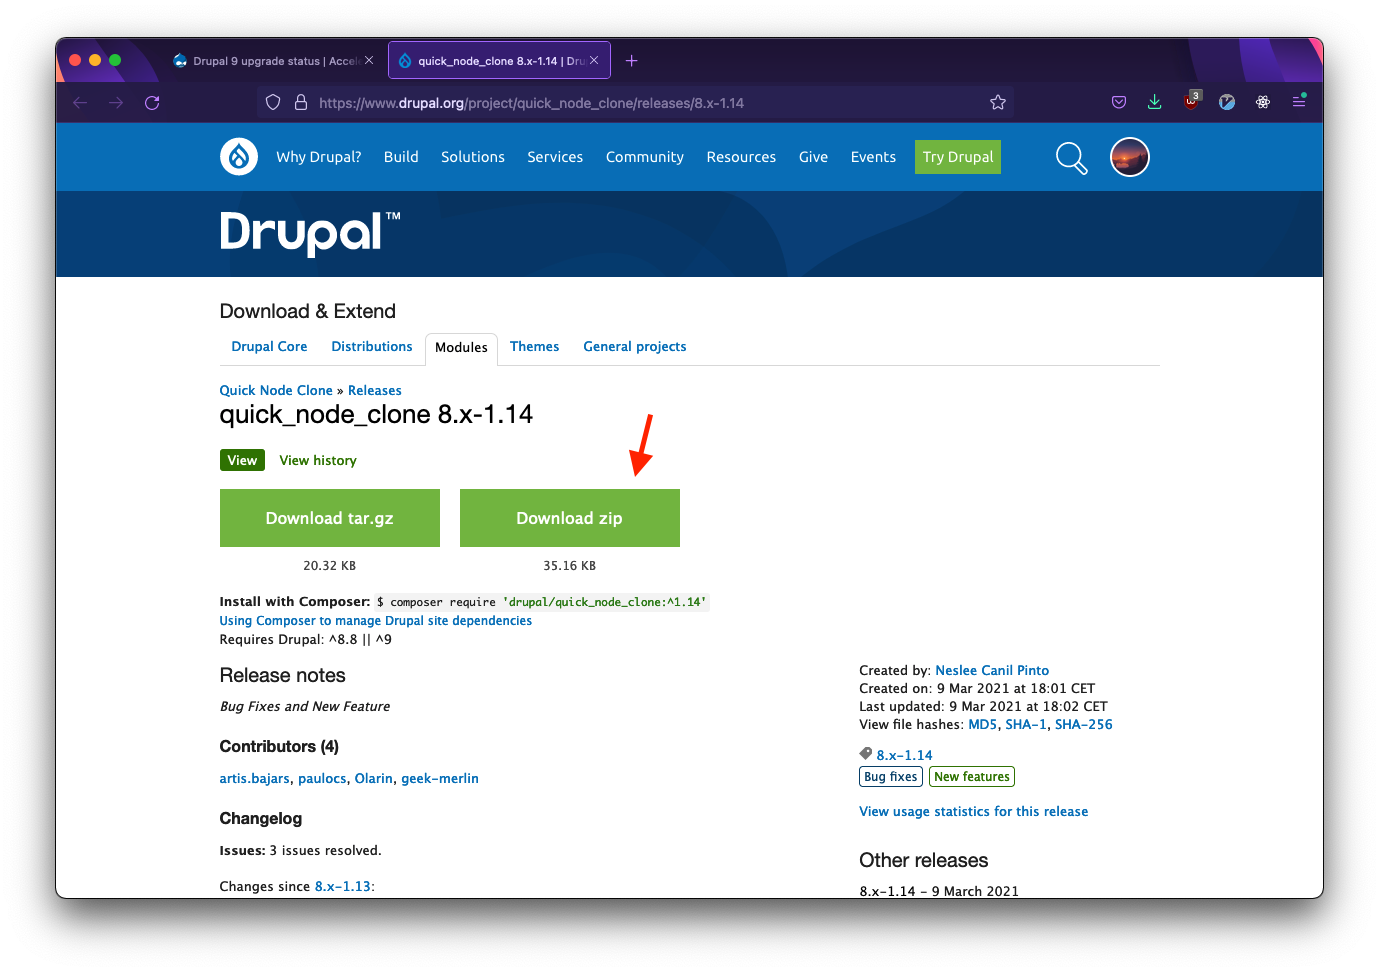Open contributor paulocs link

(322, 779)
